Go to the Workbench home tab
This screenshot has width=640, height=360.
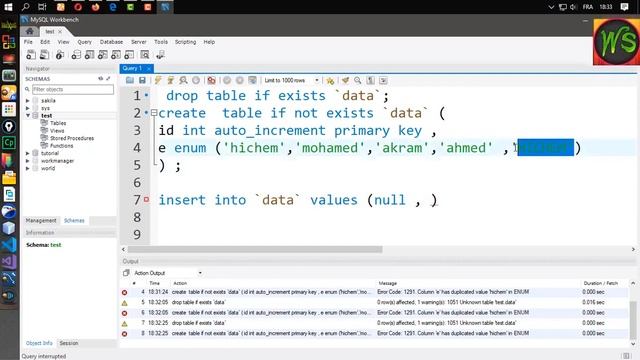(29, 31)
